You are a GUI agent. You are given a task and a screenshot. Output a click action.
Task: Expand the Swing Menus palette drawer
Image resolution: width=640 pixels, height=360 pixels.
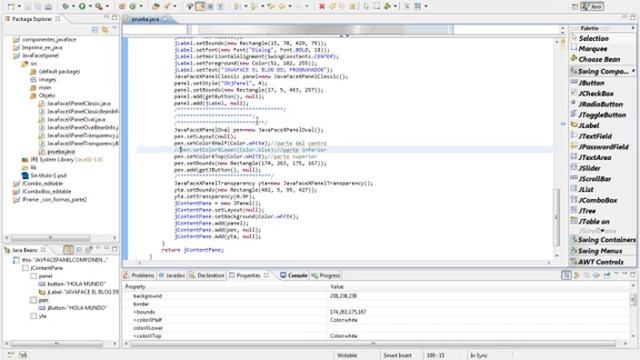pos(603,251)
